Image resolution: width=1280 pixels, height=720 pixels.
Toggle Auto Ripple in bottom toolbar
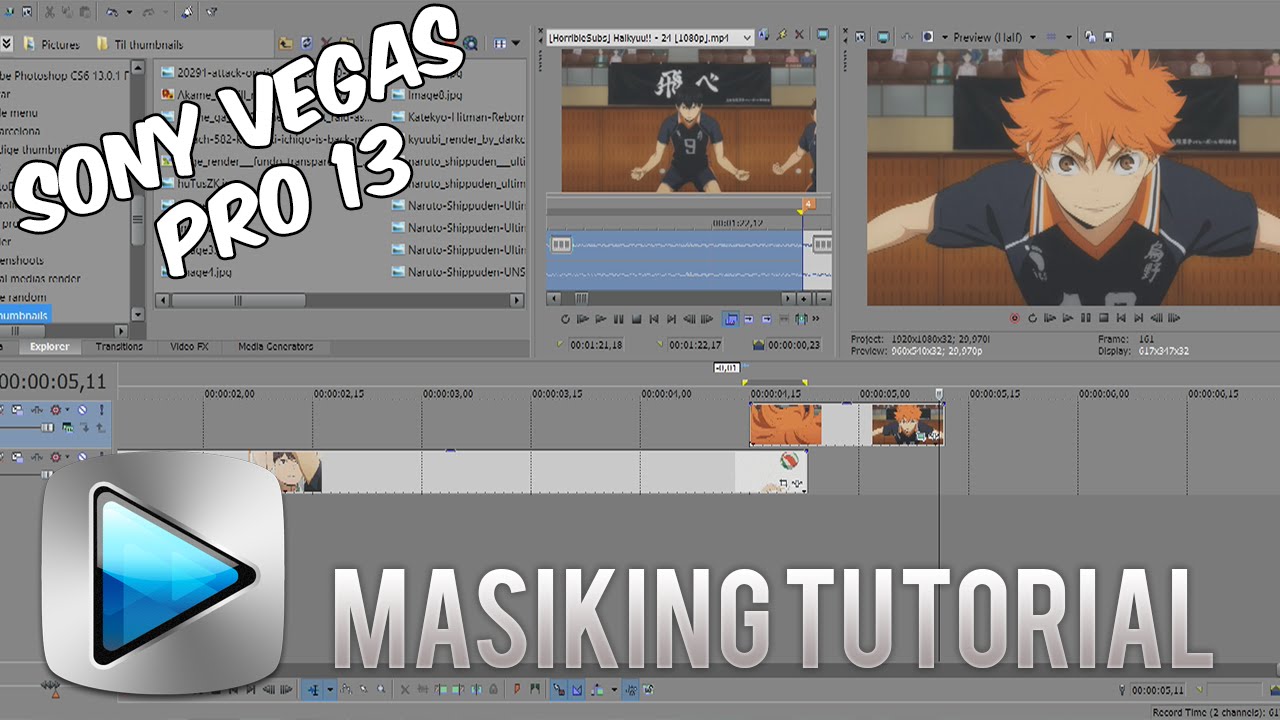[x=596, y=690]
